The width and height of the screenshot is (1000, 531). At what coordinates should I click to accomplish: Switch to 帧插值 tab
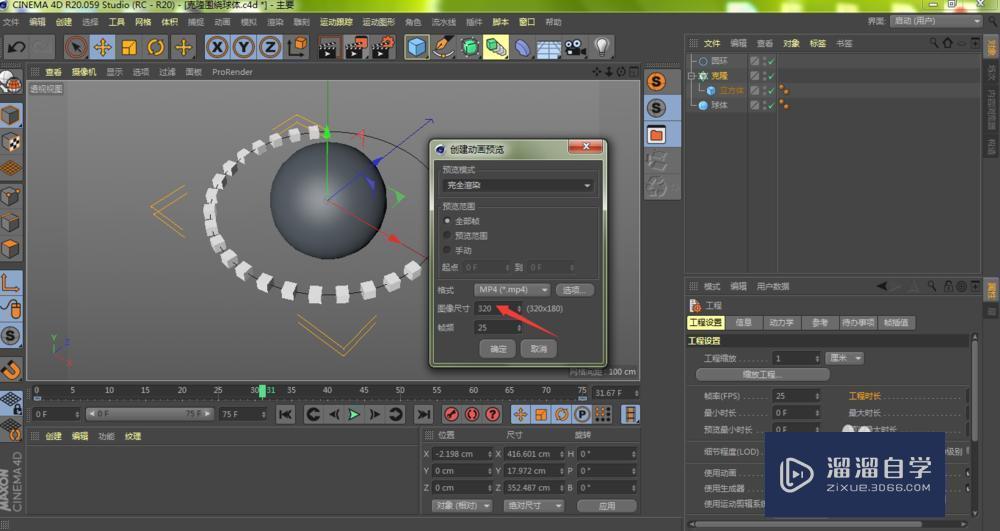(896, 323)
